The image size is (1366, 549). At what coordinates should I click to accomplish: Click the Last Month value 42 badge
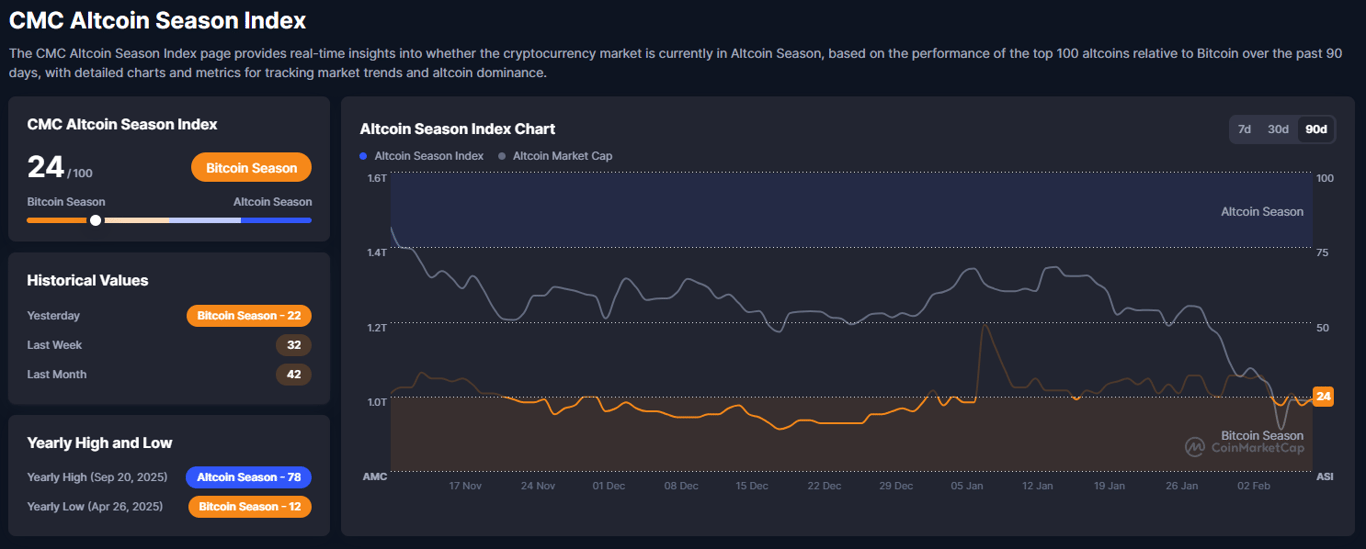(294, 375)
